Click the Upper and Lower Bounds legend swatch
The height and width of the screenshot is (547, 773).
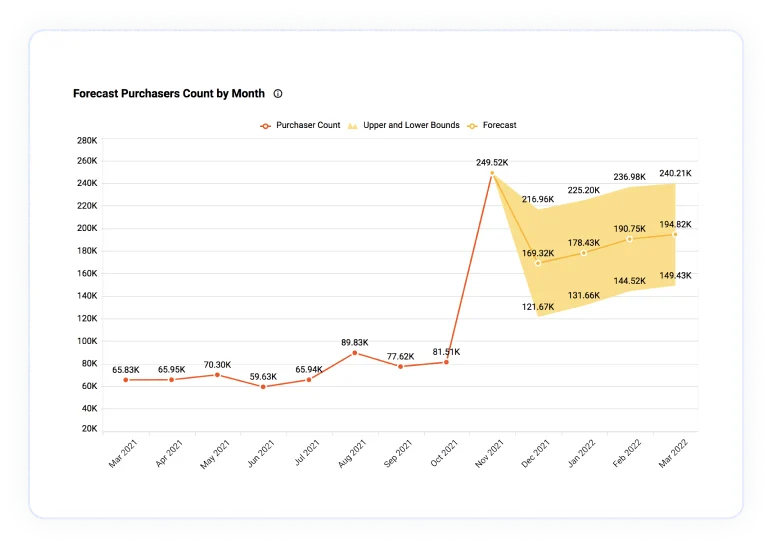pyautogui.click(x=352, y=126)
